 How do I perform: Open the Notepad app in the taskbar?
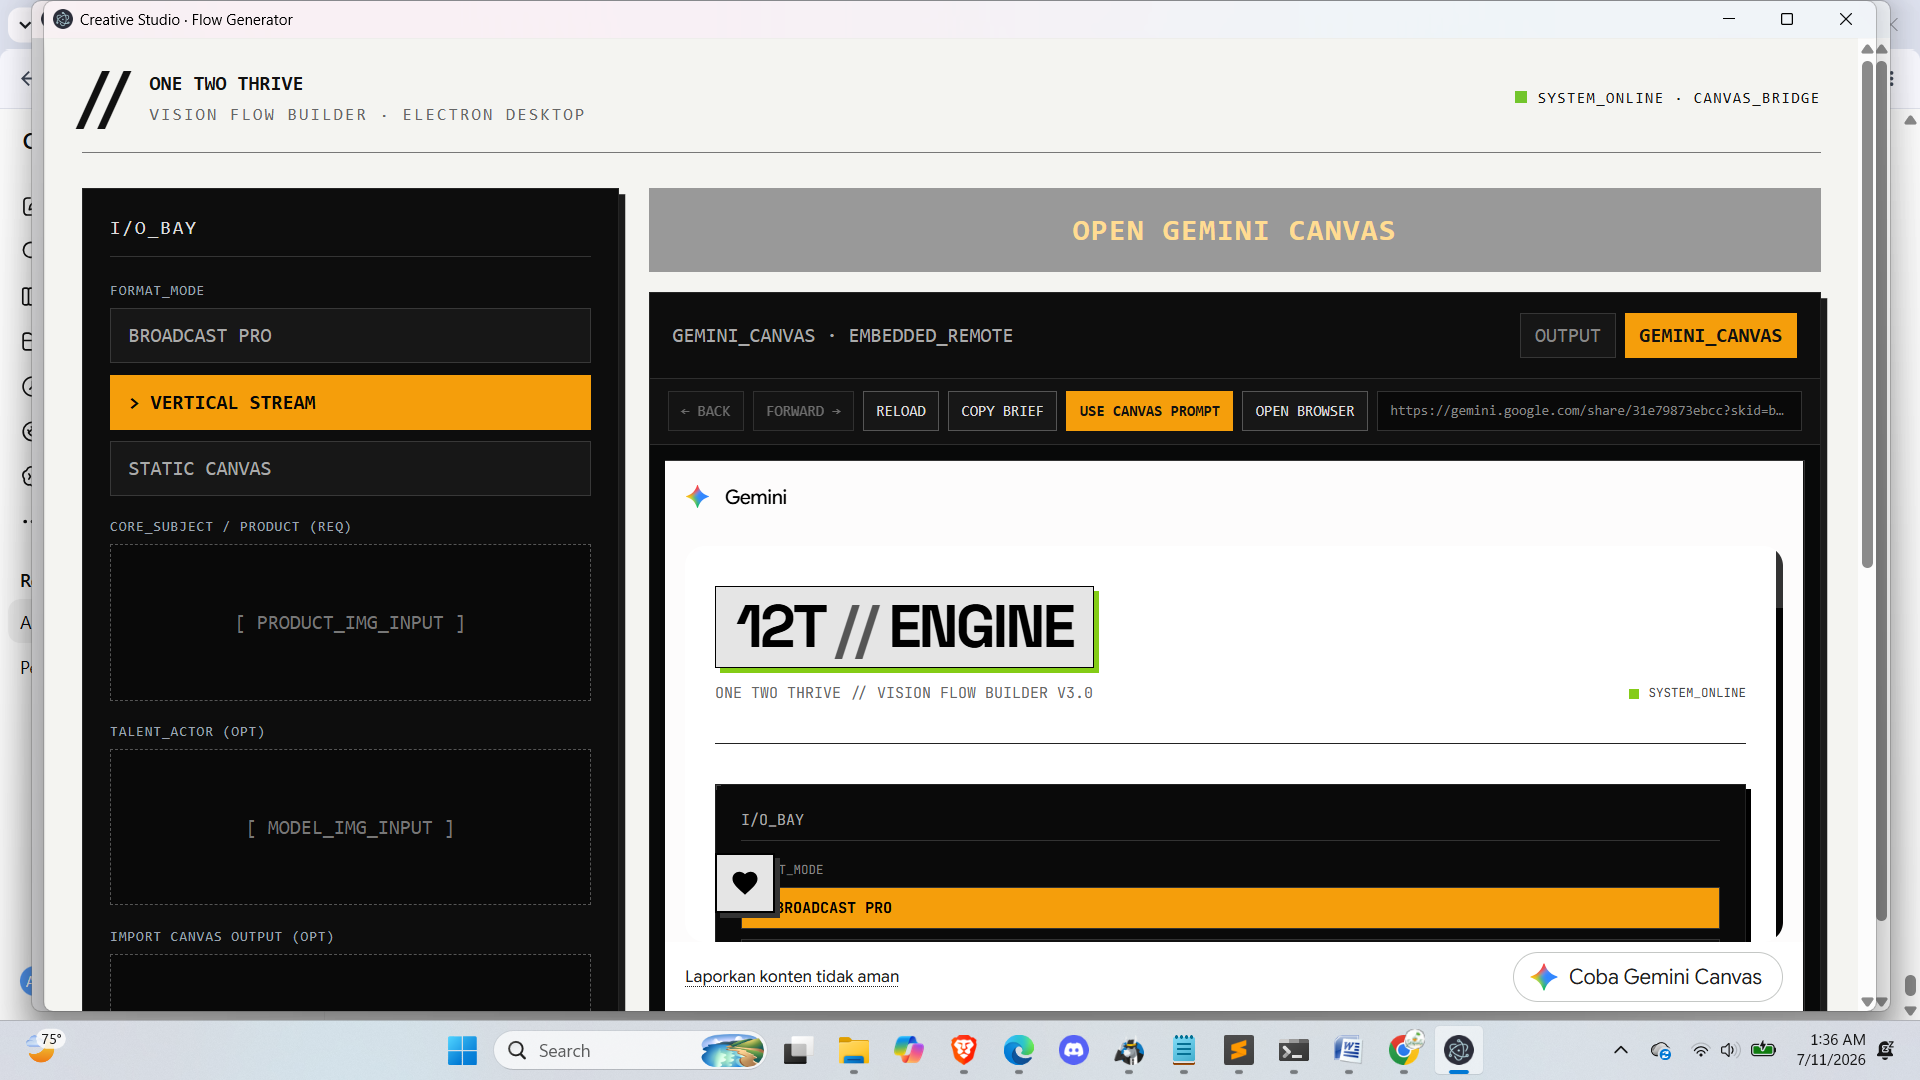point(1183,1050)
